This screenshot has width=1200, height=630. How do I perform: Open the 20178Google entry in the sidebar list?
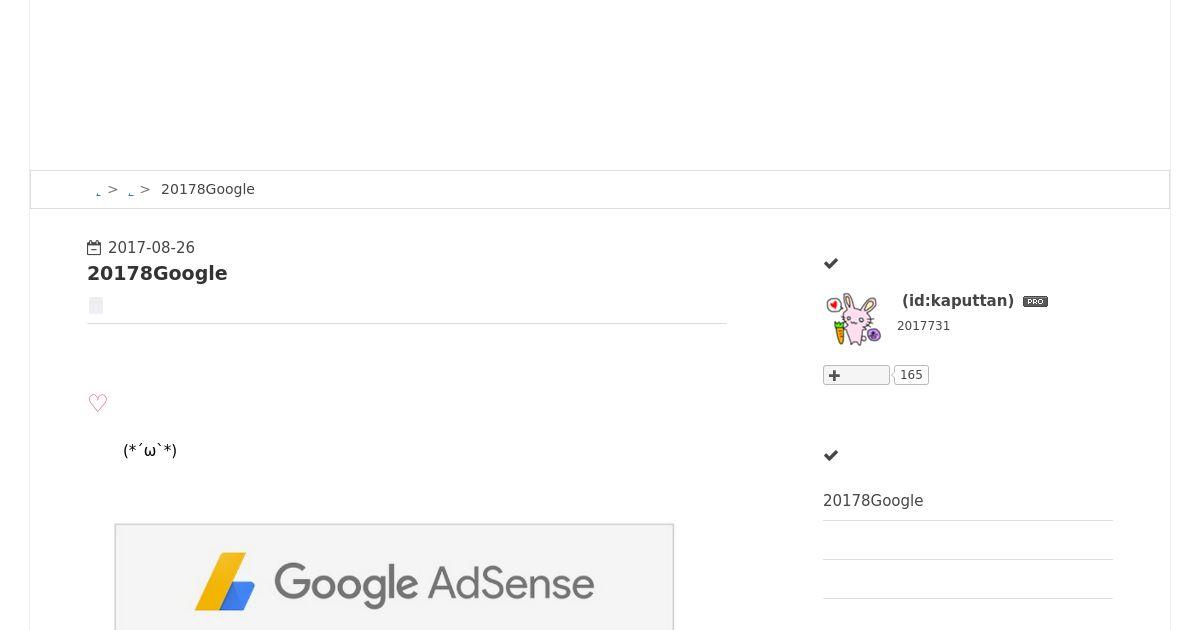873,501
